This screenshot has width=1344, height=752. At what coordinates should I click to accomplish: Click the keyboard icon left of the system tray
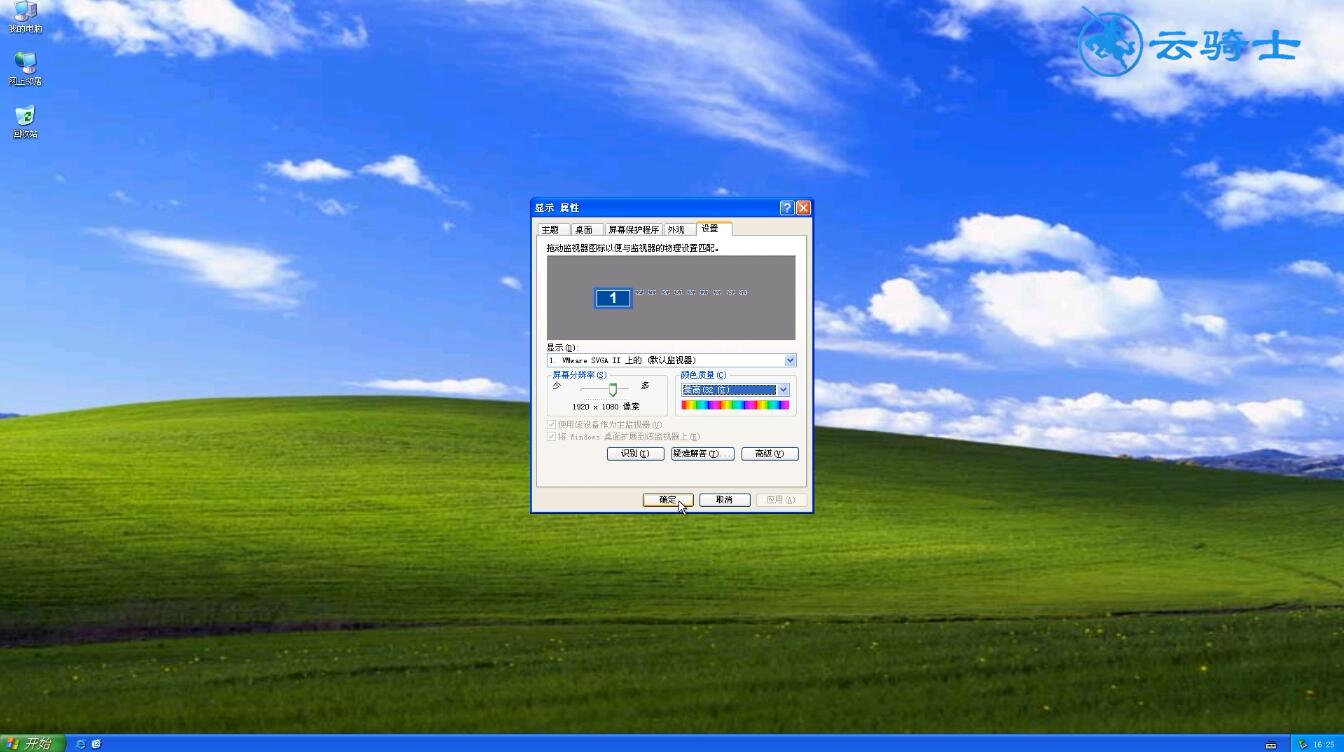pyautogui.click(x=1271, y=744)
